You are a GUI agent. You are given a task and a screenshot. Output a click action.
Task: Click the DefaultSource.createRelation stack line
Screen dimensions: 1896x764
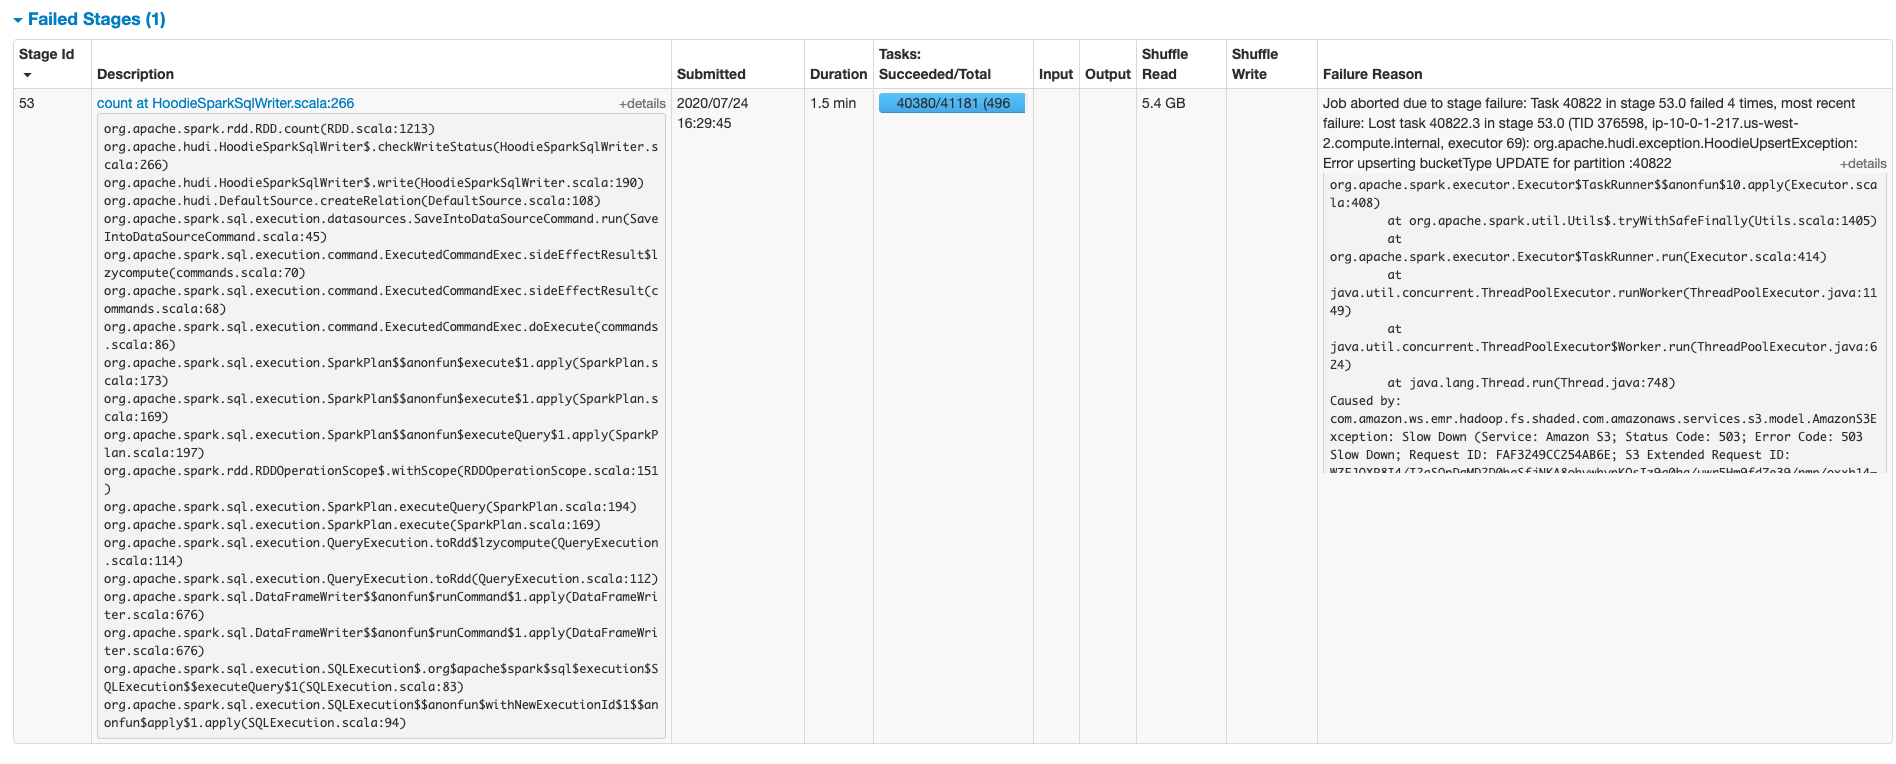(352, 201)
